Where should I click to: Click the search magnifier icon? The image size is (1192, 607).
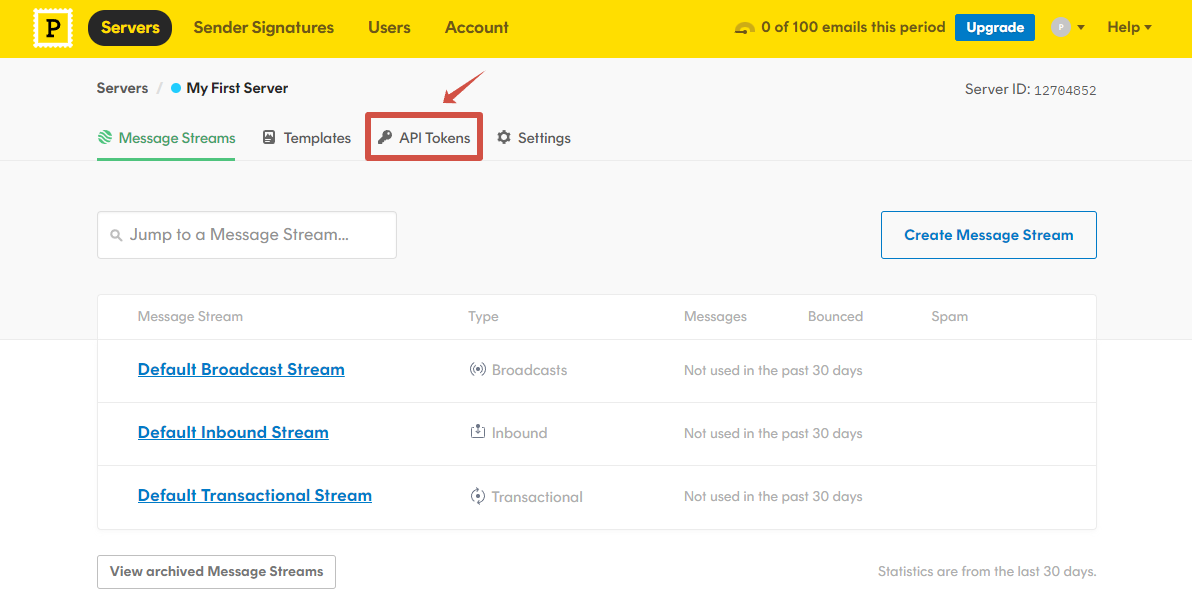[116, 236]
